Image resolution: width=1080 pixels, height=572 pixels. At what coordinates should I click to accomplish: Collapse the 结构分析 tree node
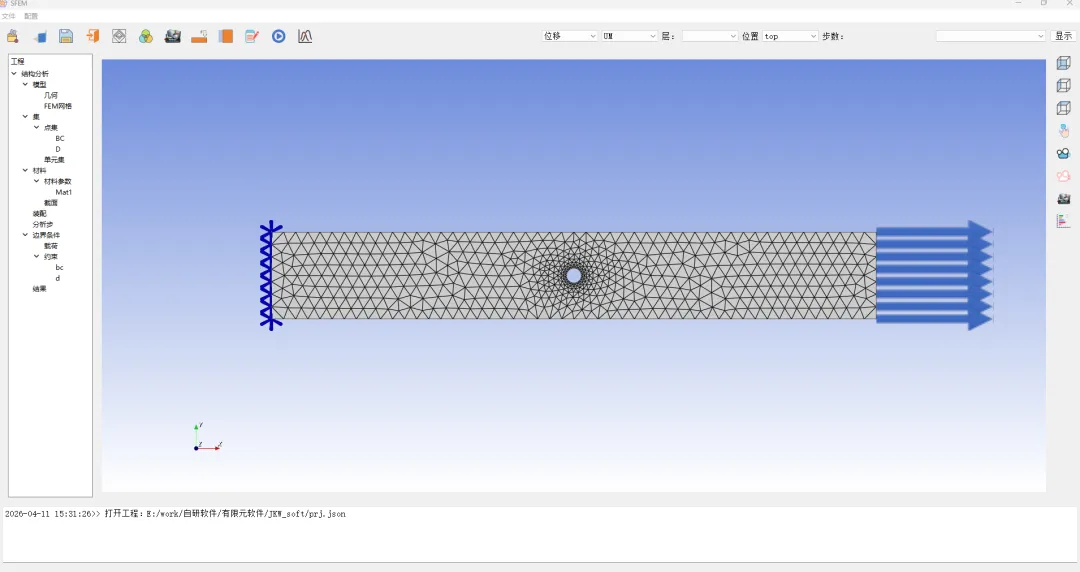[14, 73]
